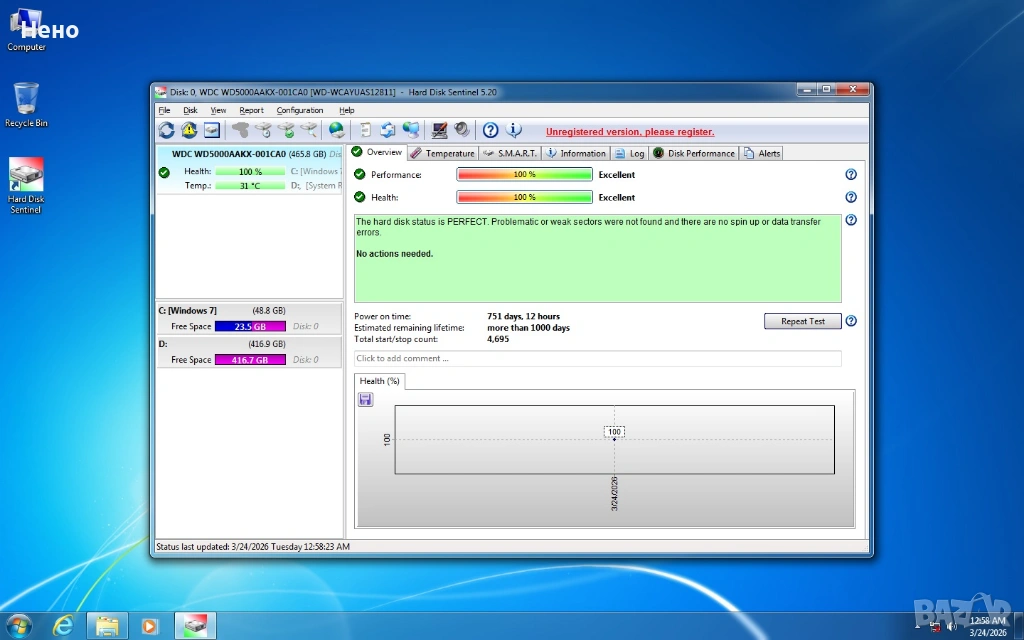
Task: Open the Disk Performance tab
Action: pyautogui.click(x=695, y=153)
